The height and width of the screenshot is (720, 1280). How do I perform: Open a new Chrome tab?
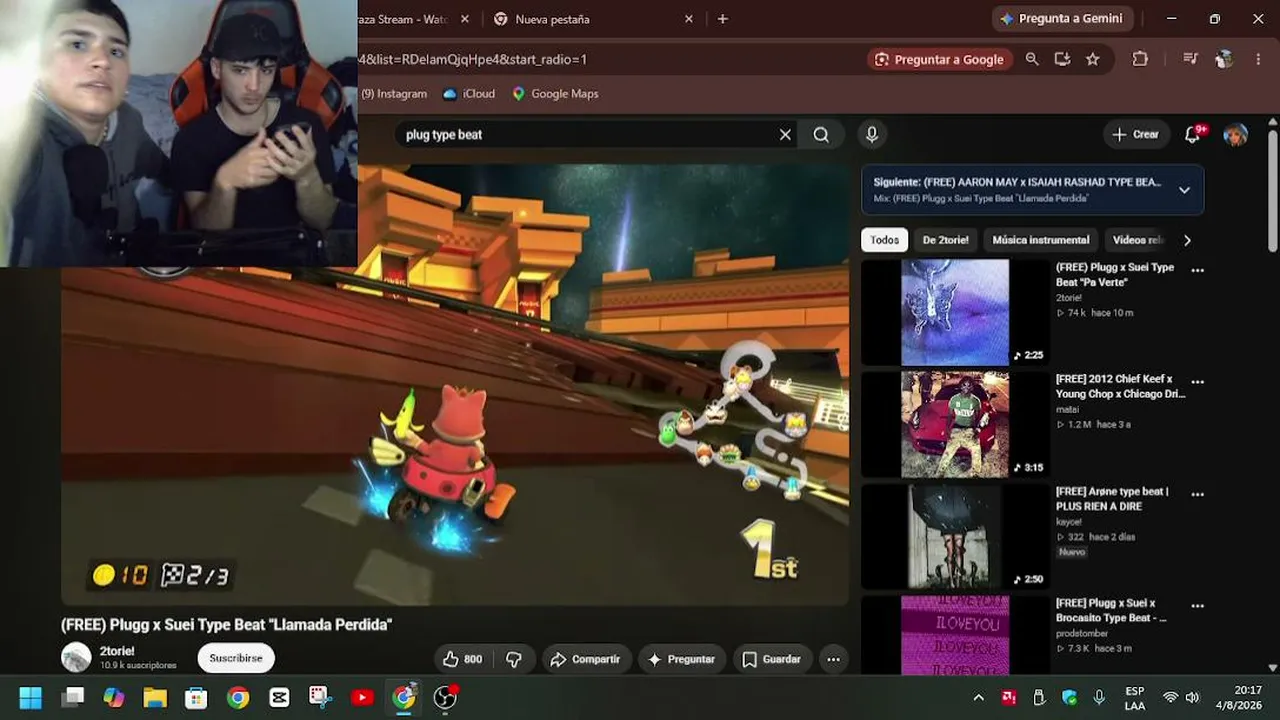(x=722, y=19)
